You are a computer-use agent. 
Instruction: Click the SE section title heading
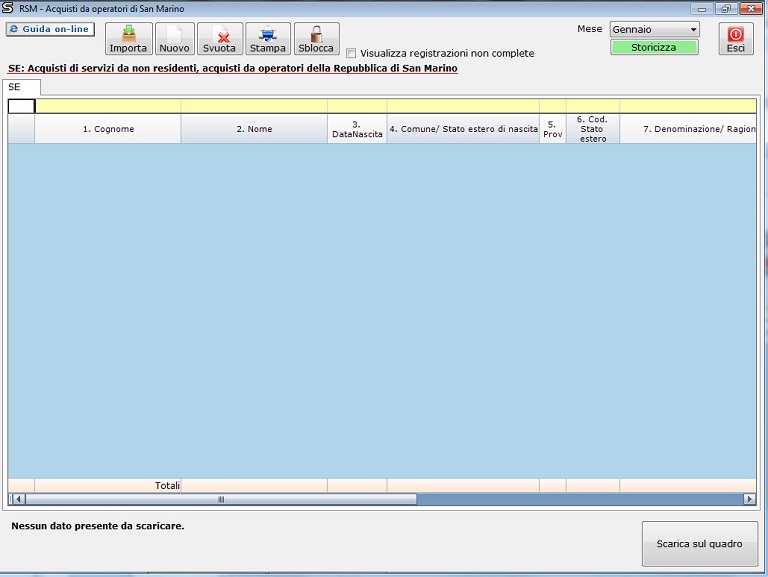pos(233,68)
